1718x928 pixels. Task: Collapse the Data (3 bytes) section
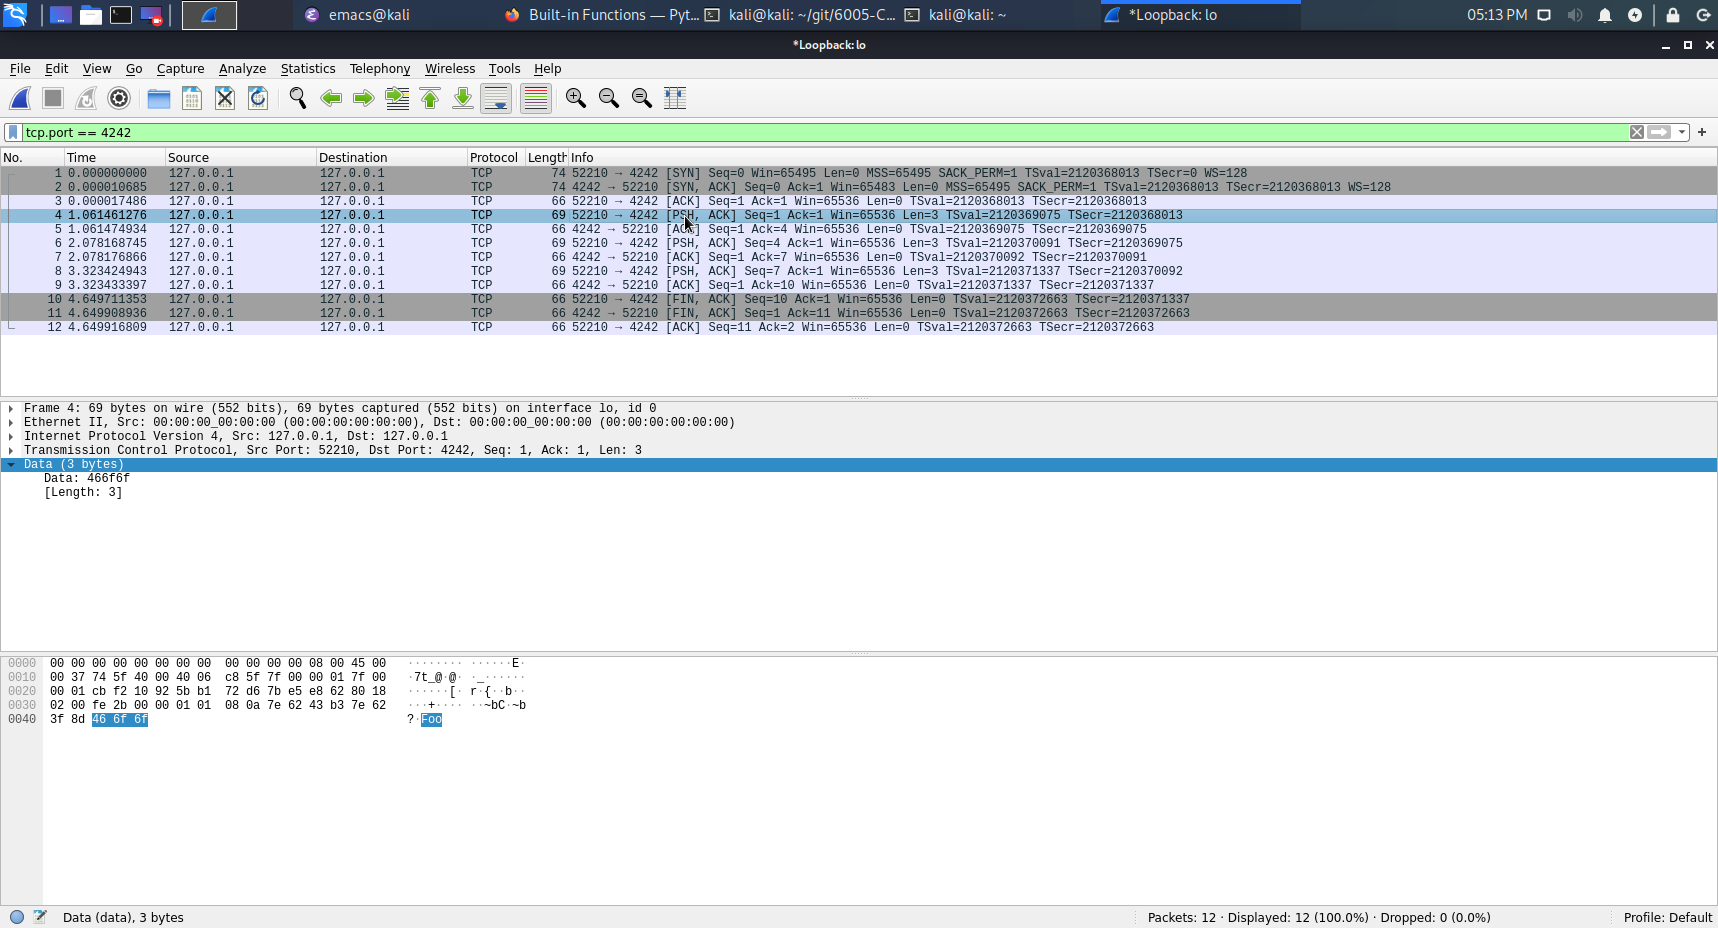tap(11, 464)
